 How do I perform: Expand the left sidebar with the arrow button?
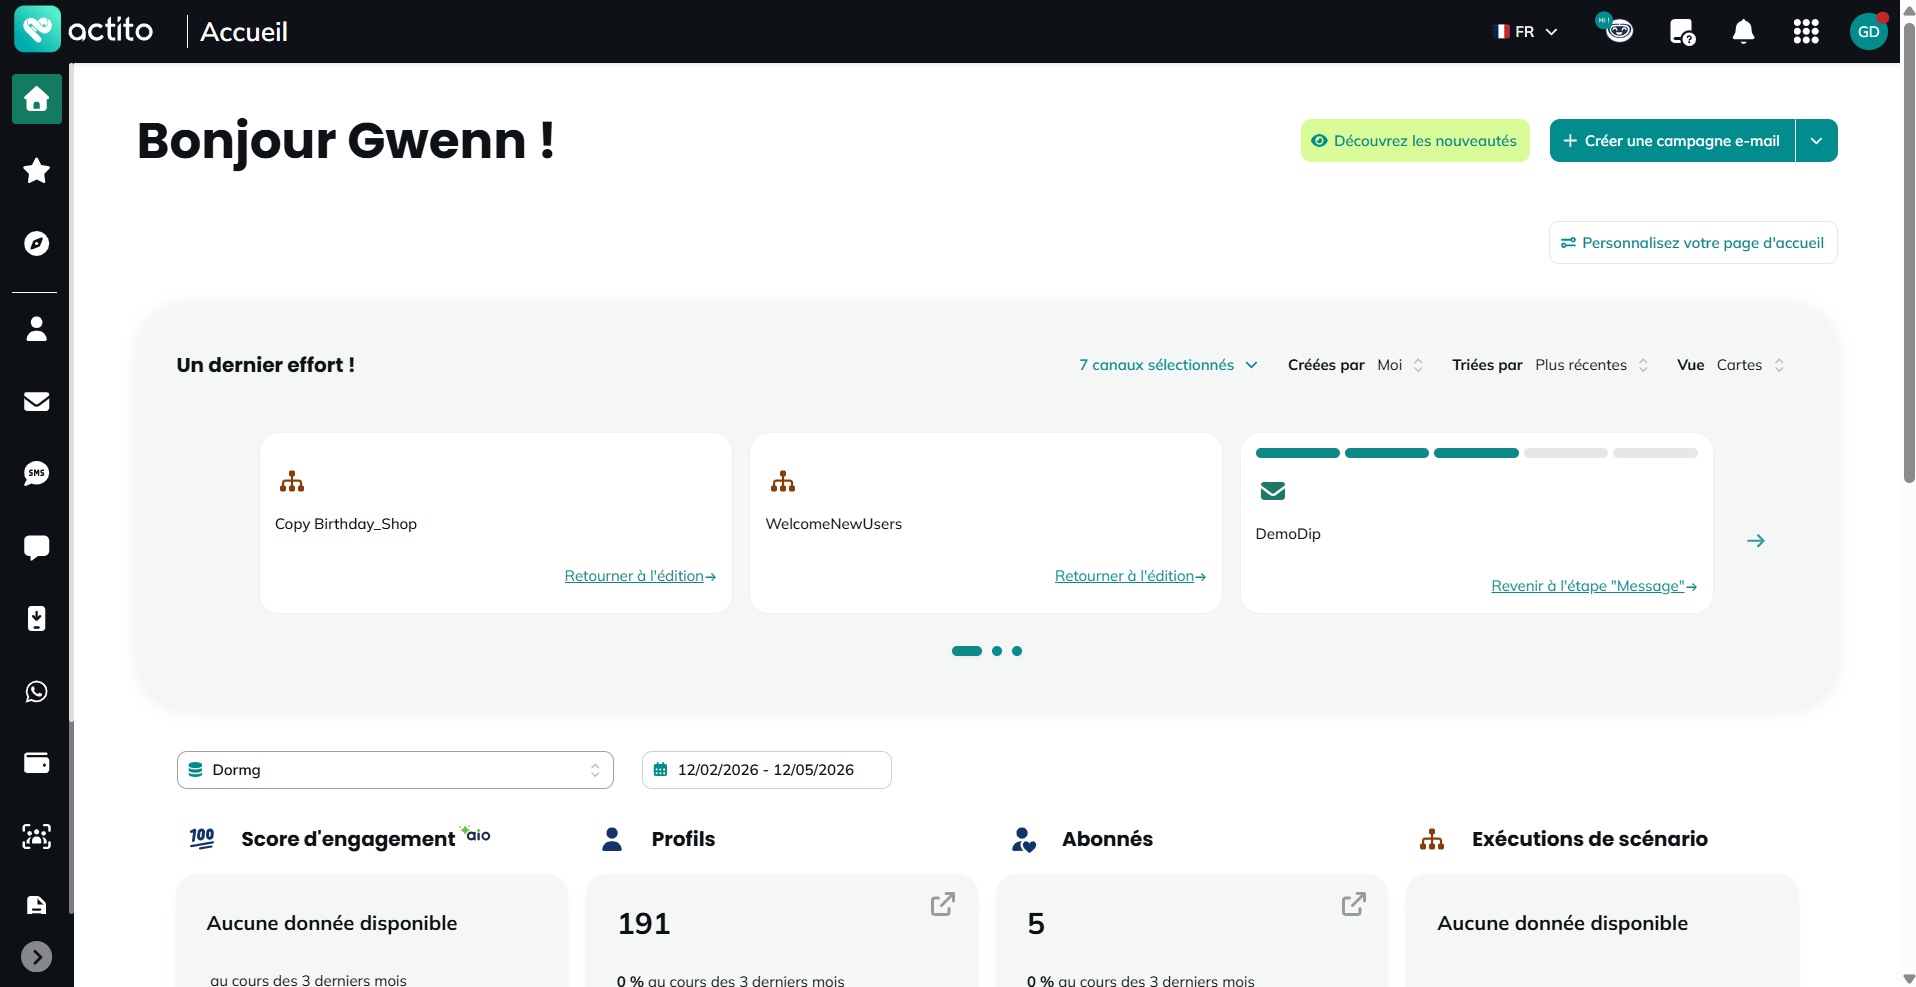(37, 957)
